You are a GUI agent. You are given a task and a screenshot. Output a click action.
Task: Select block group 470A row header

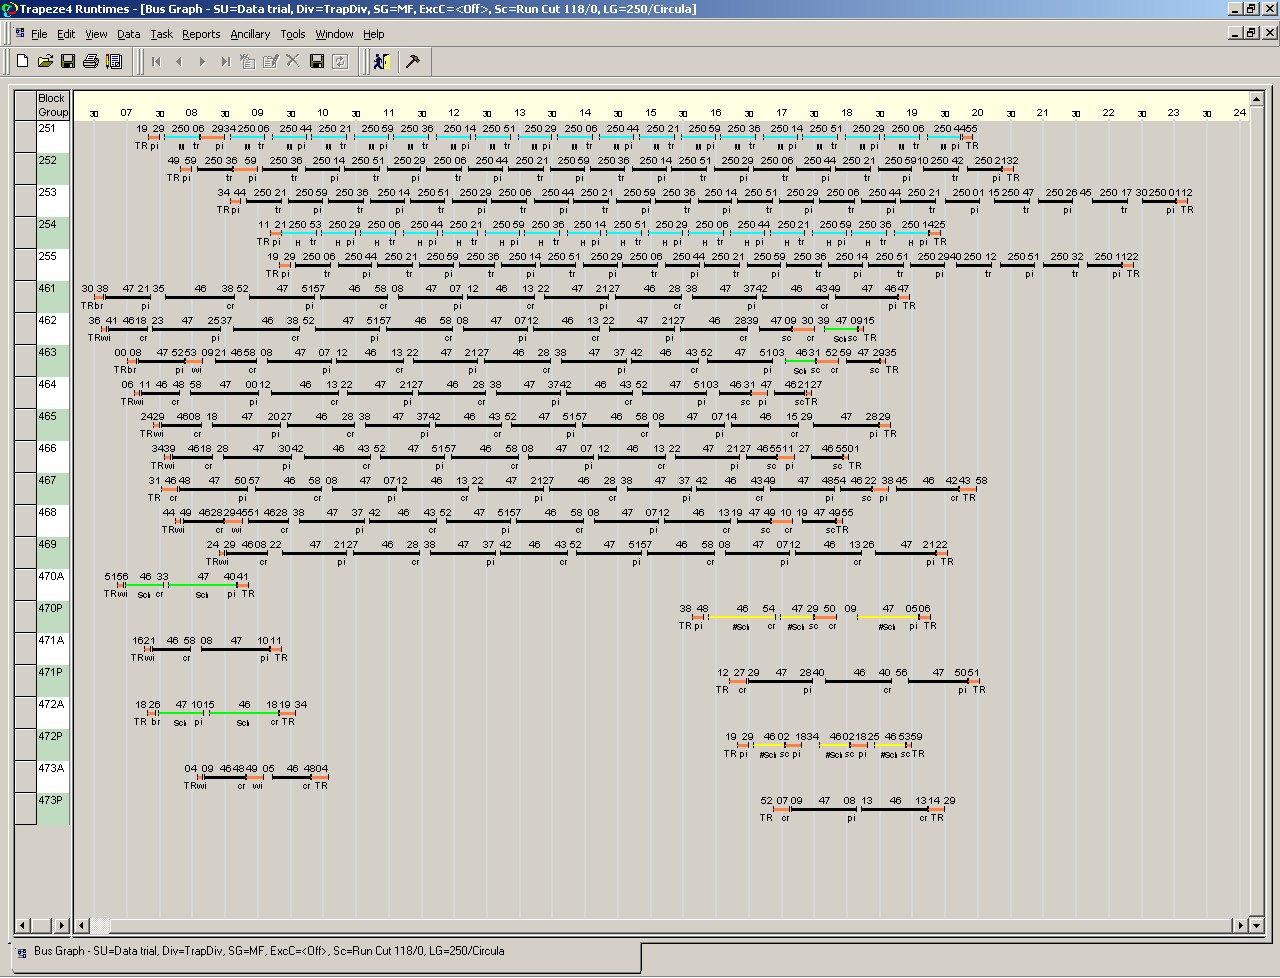[53, 577]
